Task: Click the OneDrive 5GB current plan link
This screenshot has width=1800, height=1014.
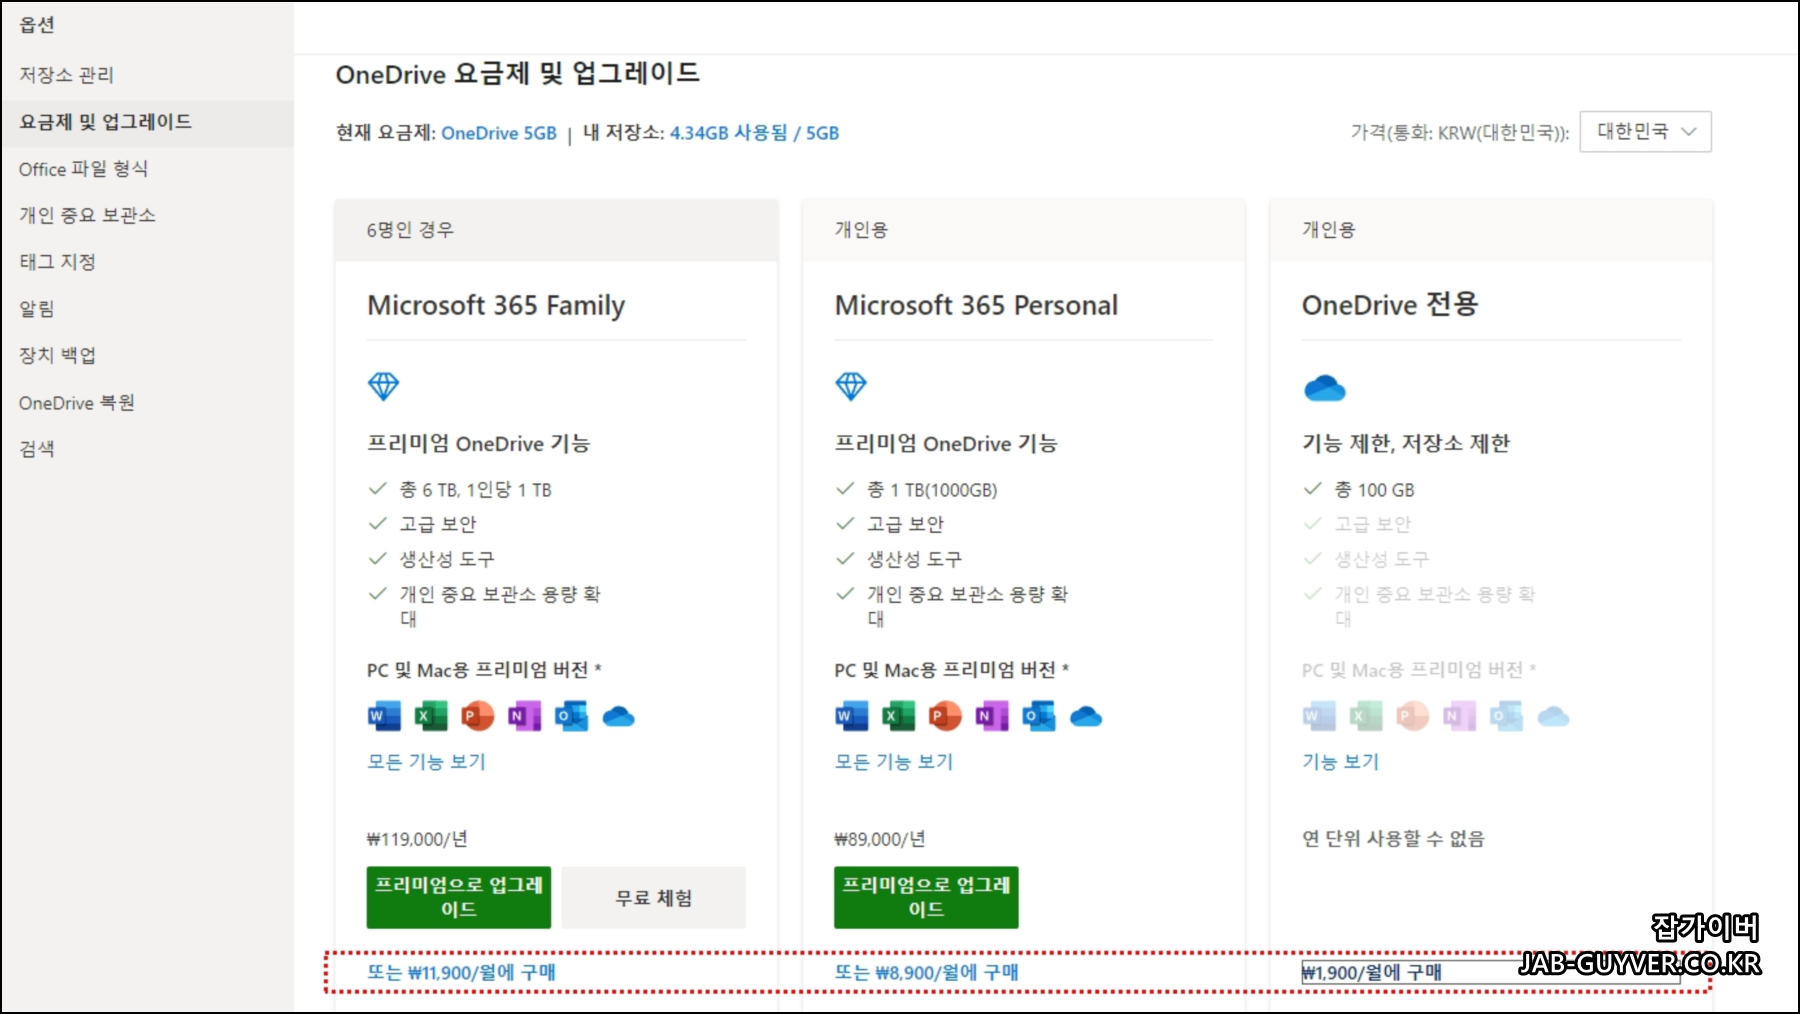Action: [x=499, y=133]
